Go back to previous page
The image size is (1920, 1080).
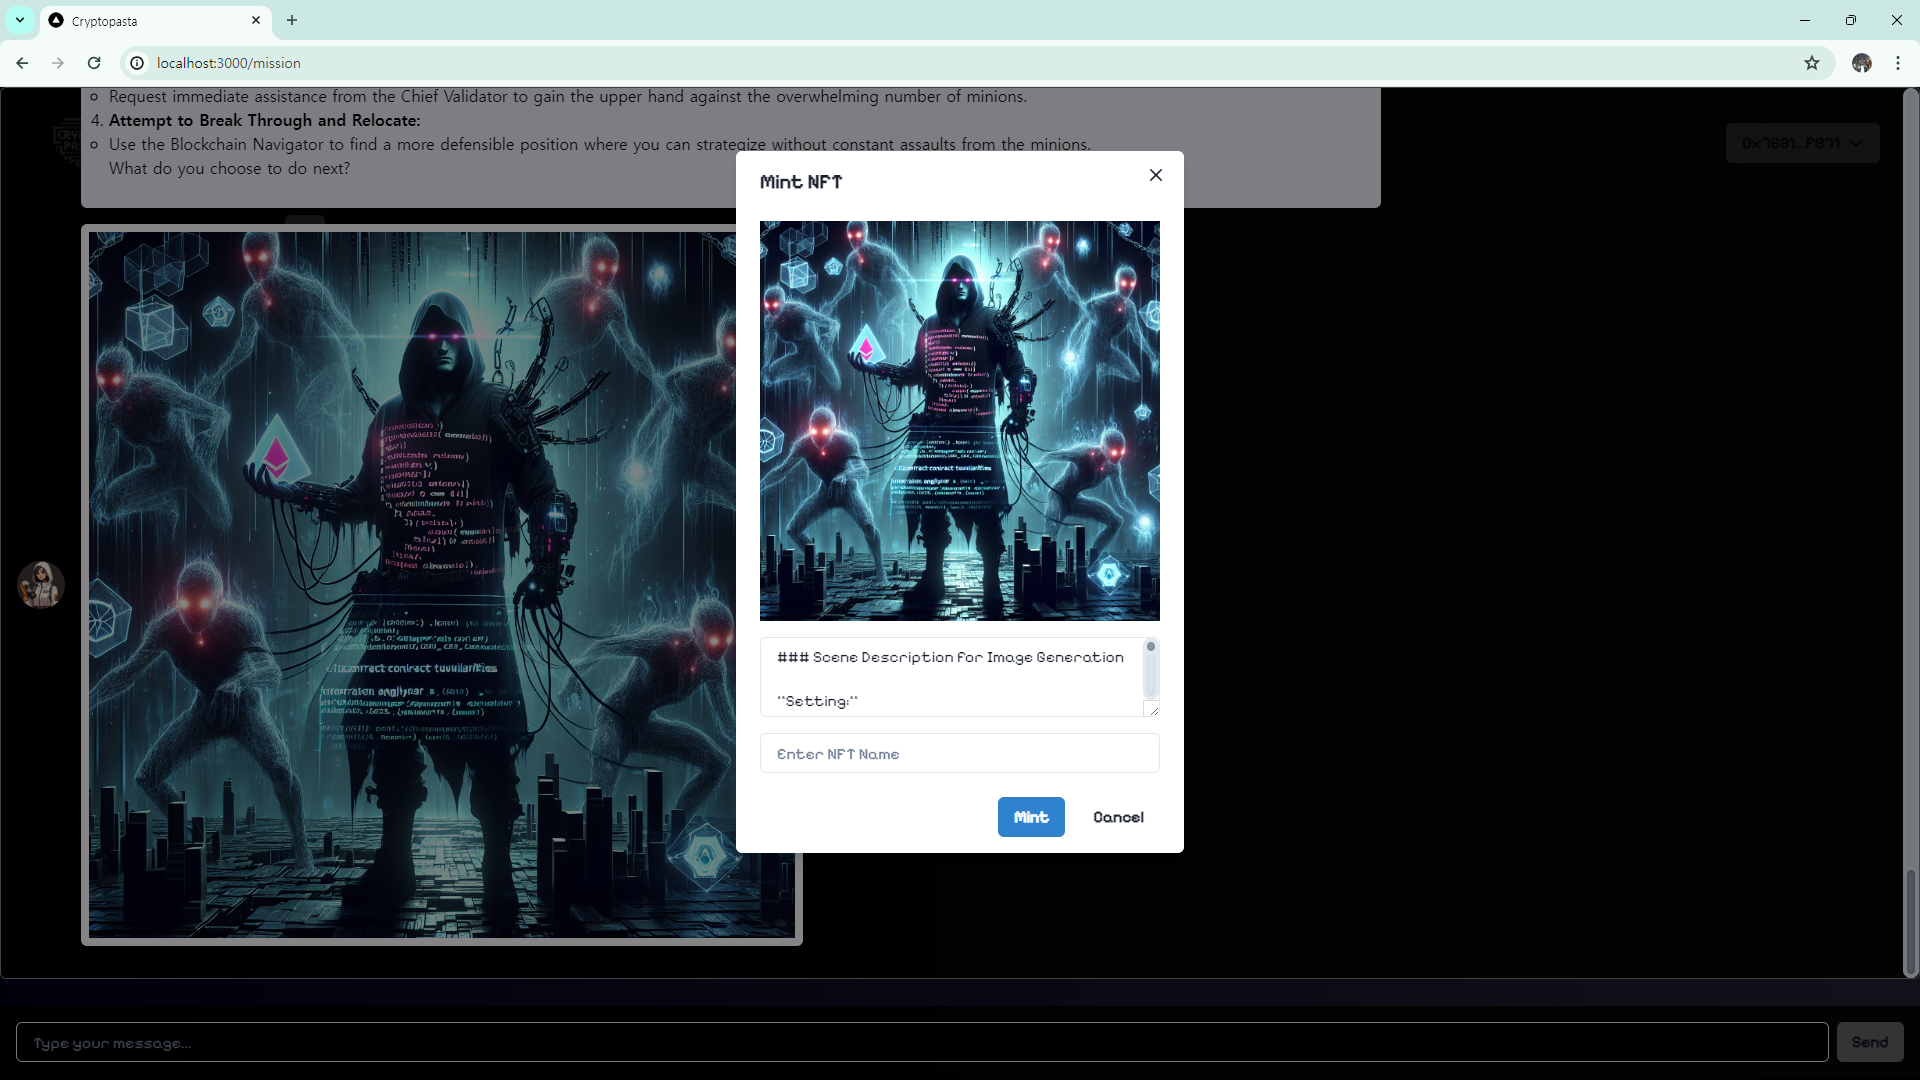[x=22, y=63]
